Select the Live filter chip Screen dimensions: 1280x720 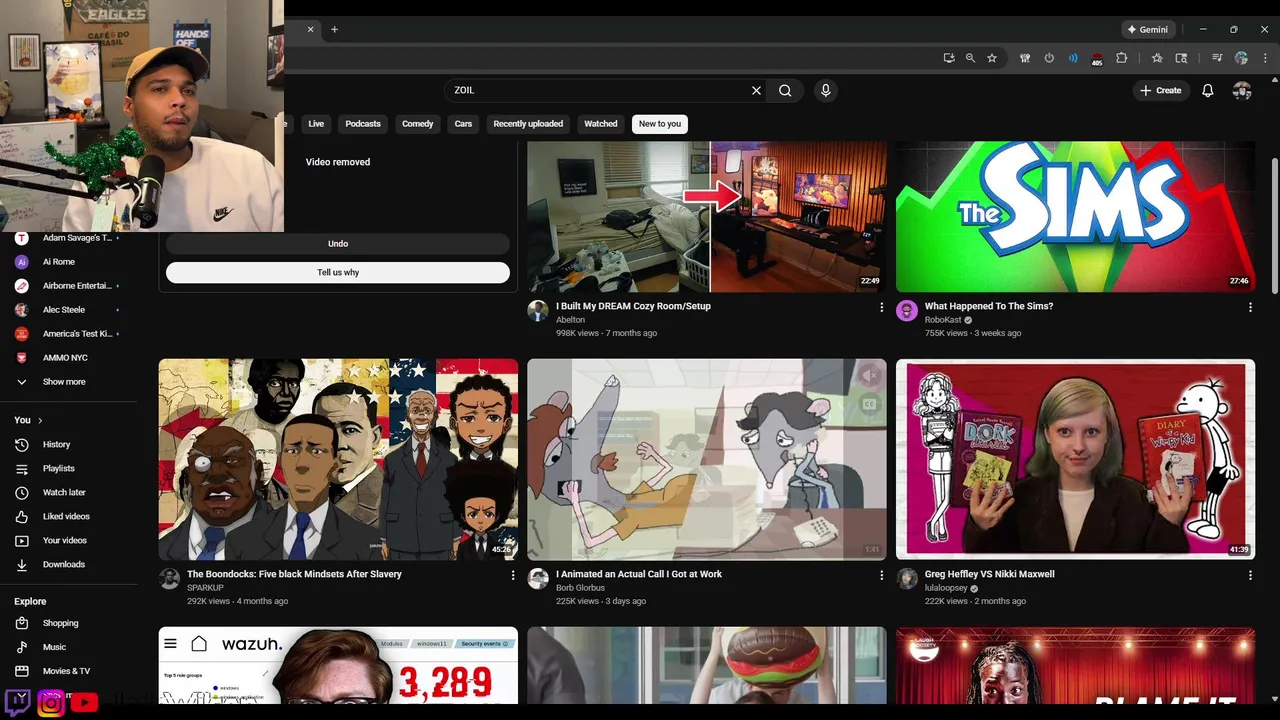[x=316, y=124]
